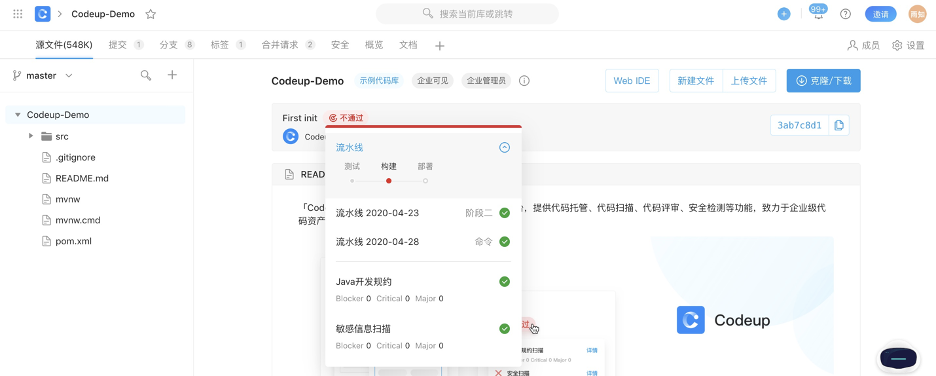Click the 不通过 failed status badge
The image size is (936, 376).
click(x=346, y=118)
